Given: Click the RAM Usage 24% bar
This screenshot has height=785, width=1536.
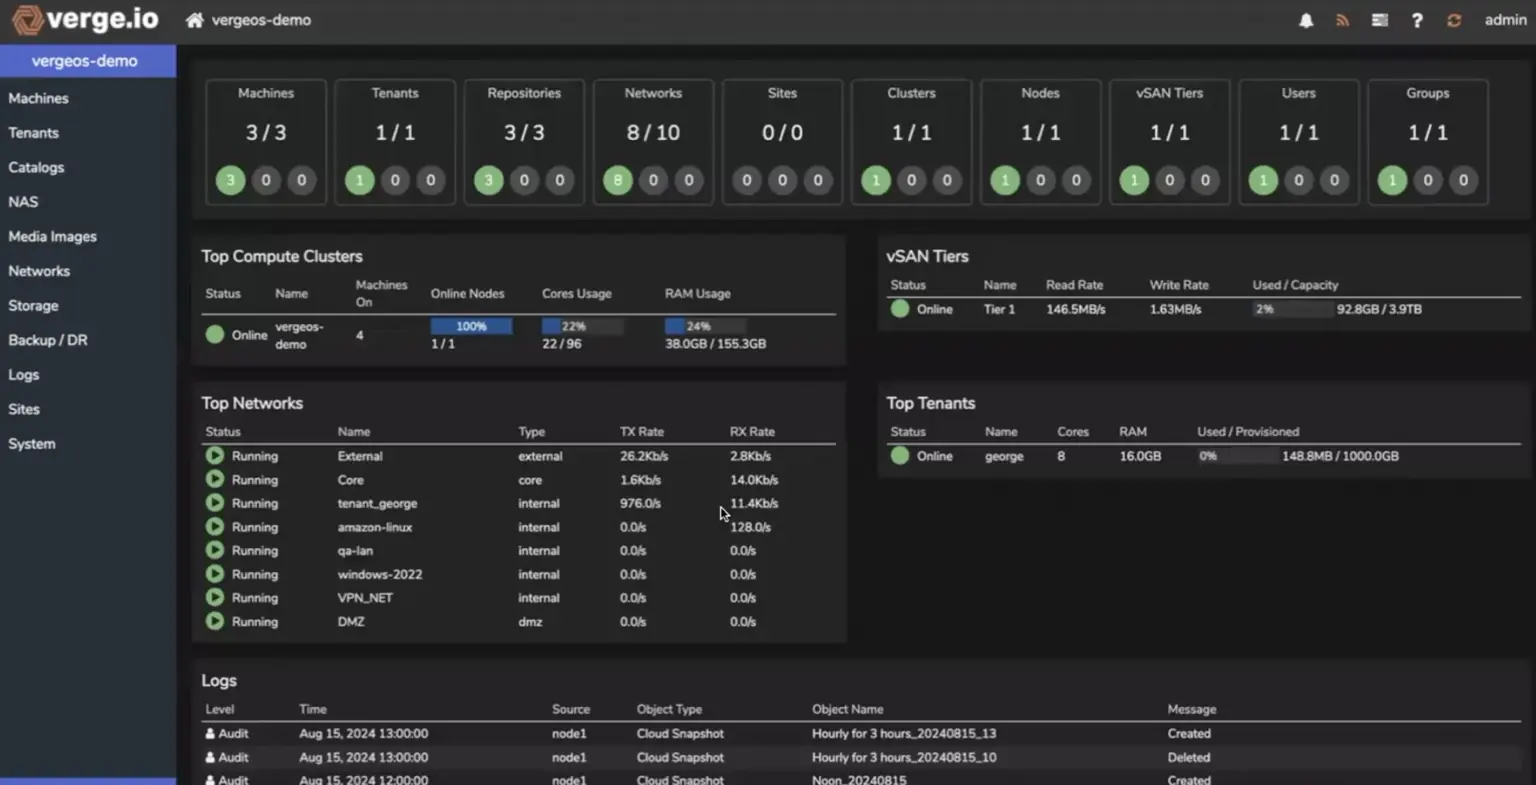Looking at the screenshot, I should 705,326.
